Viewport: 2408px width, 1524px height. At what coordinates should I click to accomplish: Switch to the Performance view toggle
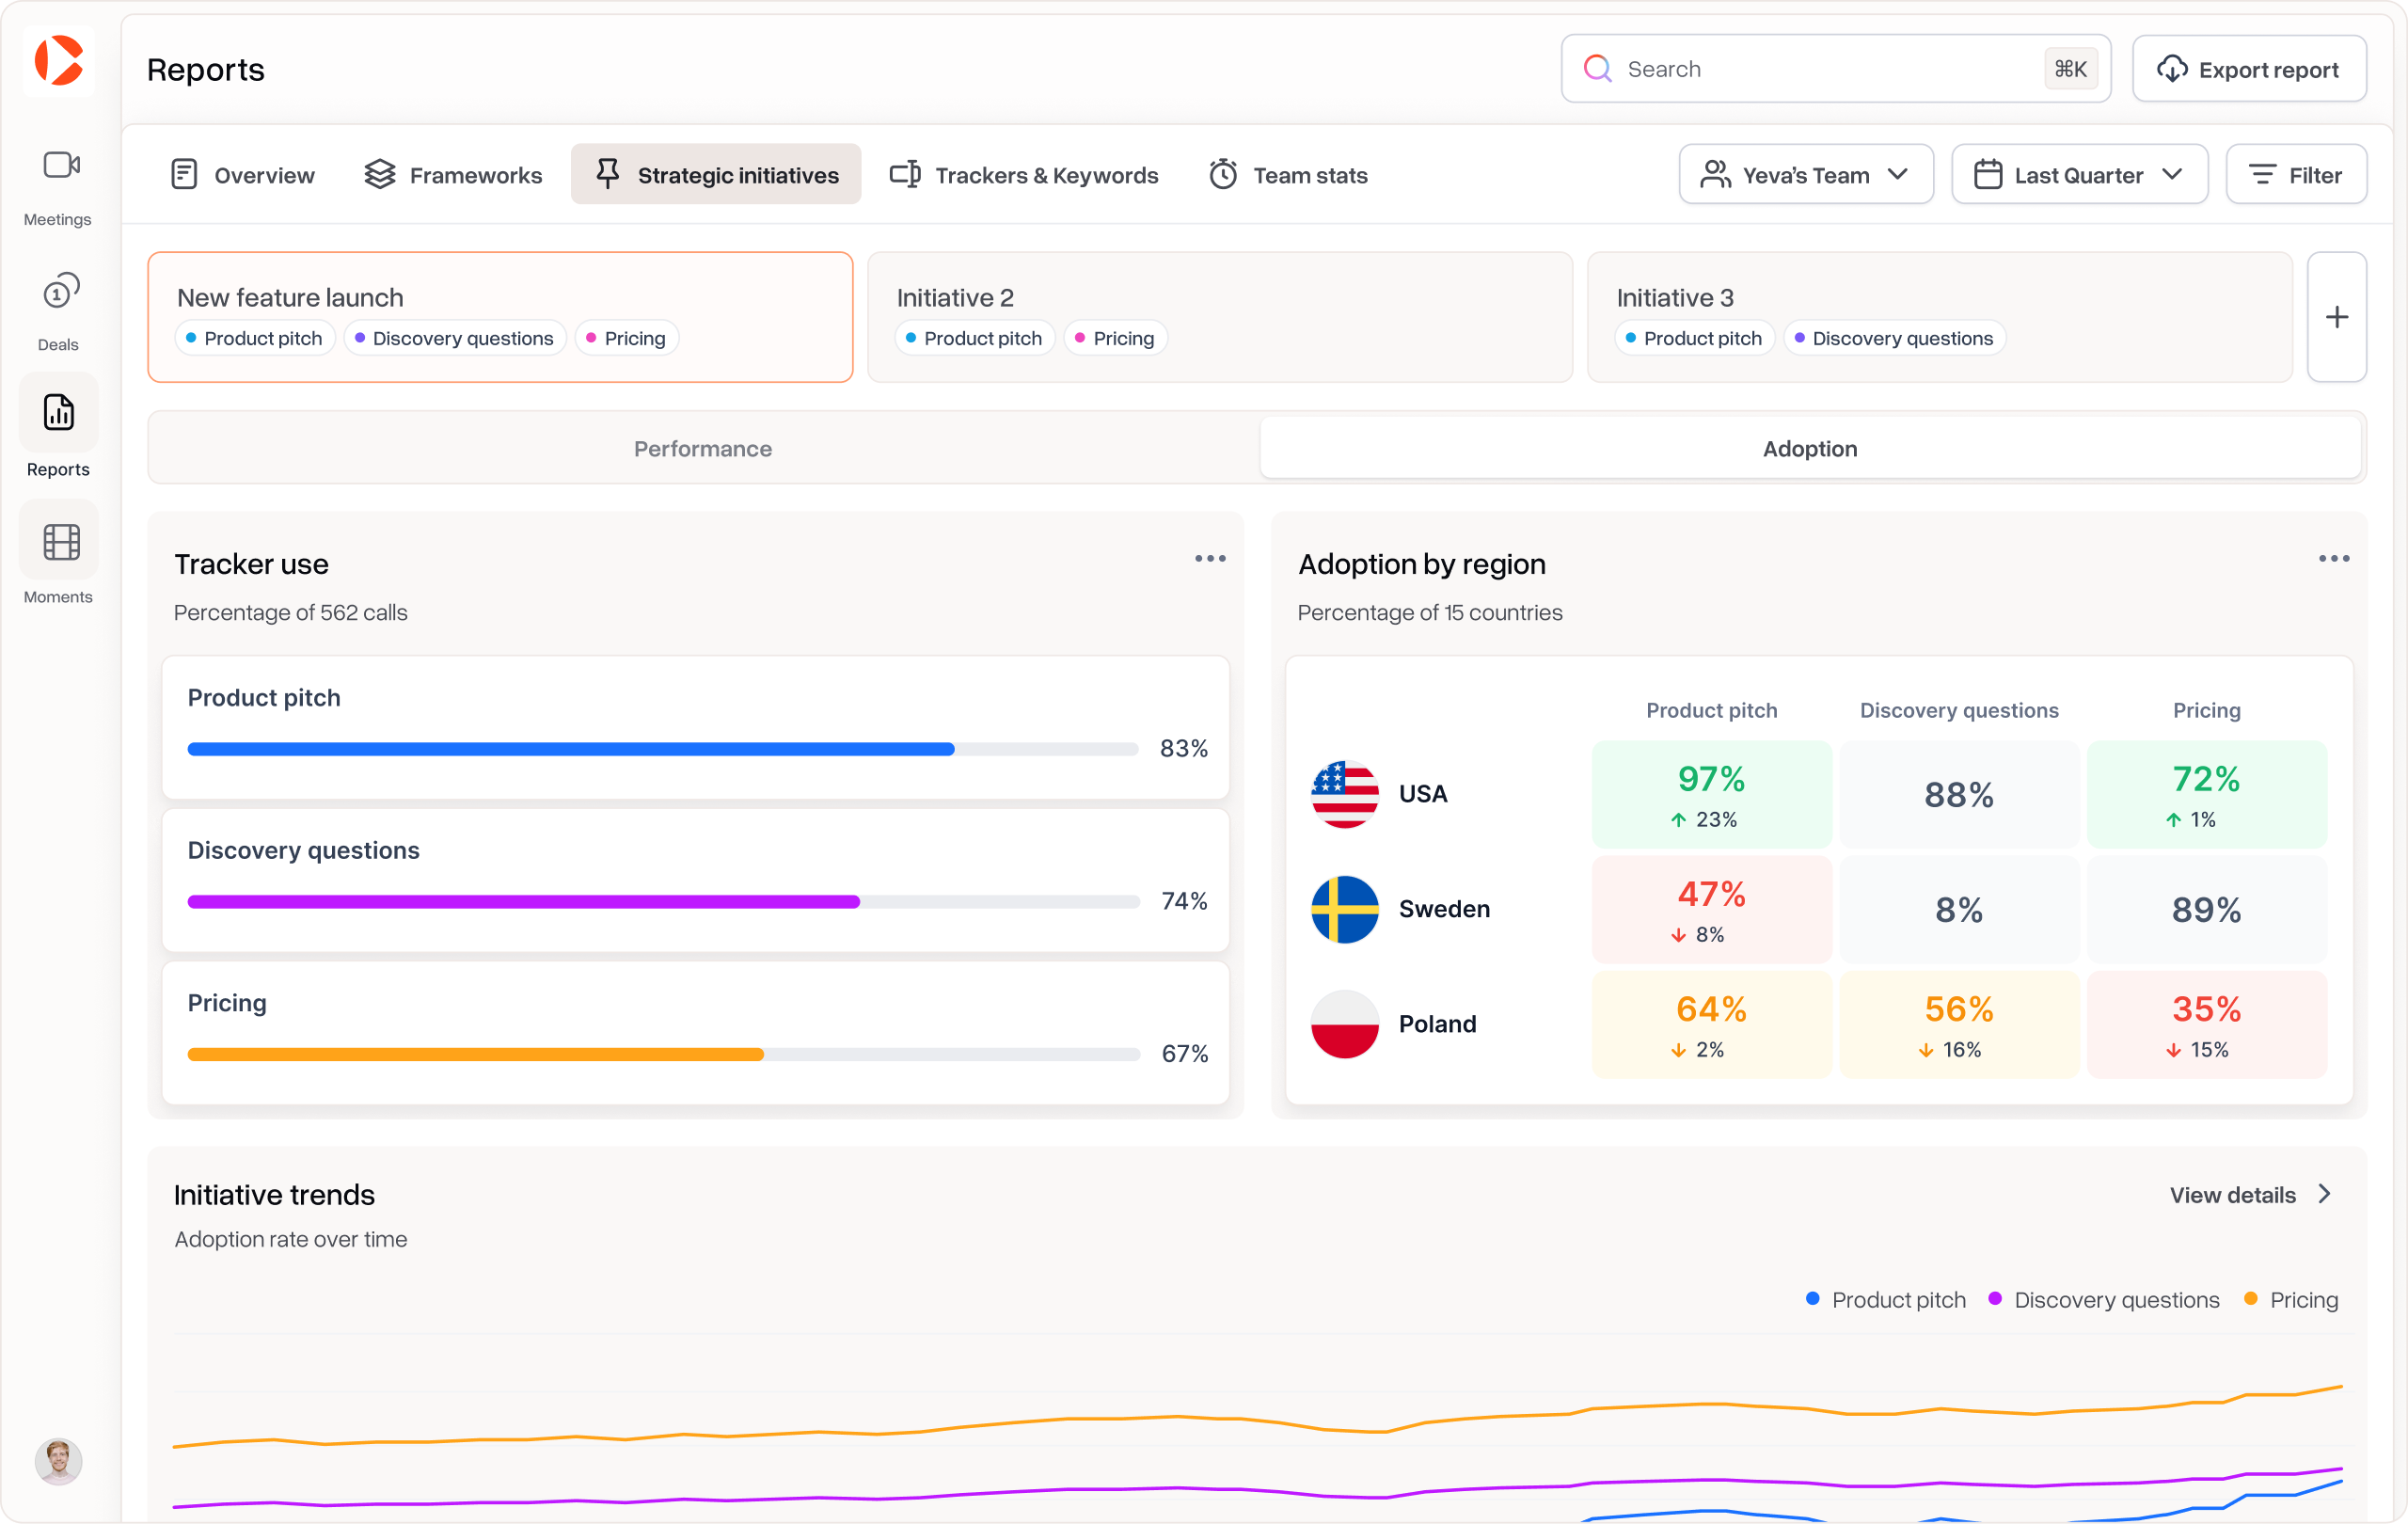click(x=702, y=449)
